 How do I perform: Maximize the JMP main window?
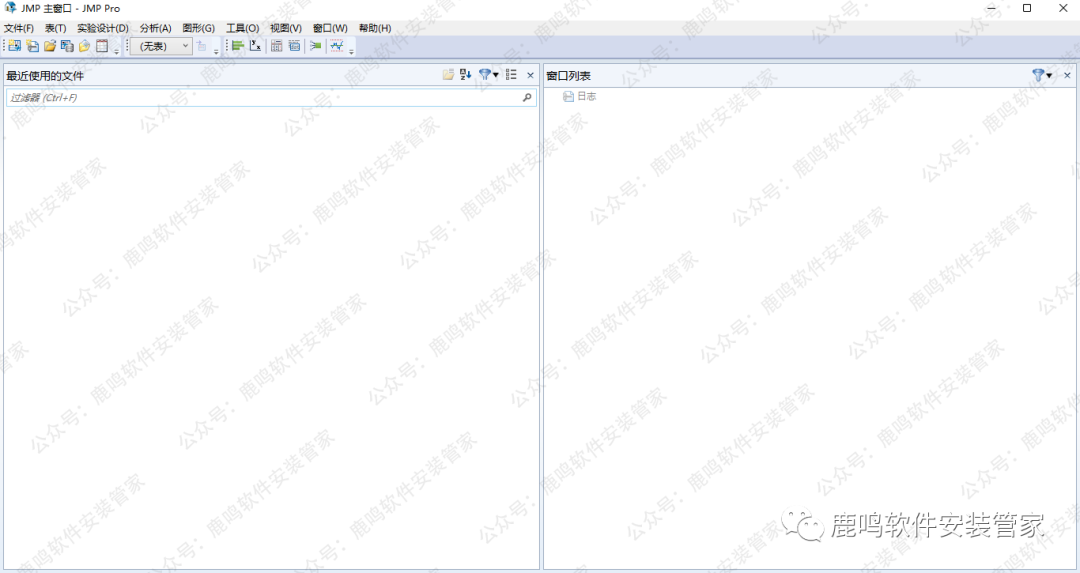tap(1027, 8)
